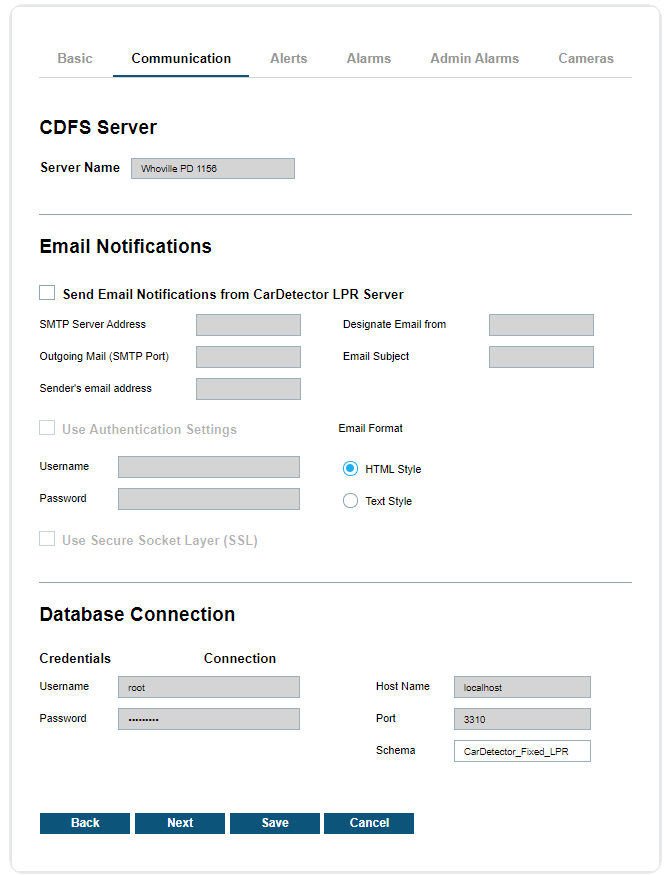Toggle Use Authentication Settings checkbox
The height and width of the screenshot is (875, 666).
point(47,428)
